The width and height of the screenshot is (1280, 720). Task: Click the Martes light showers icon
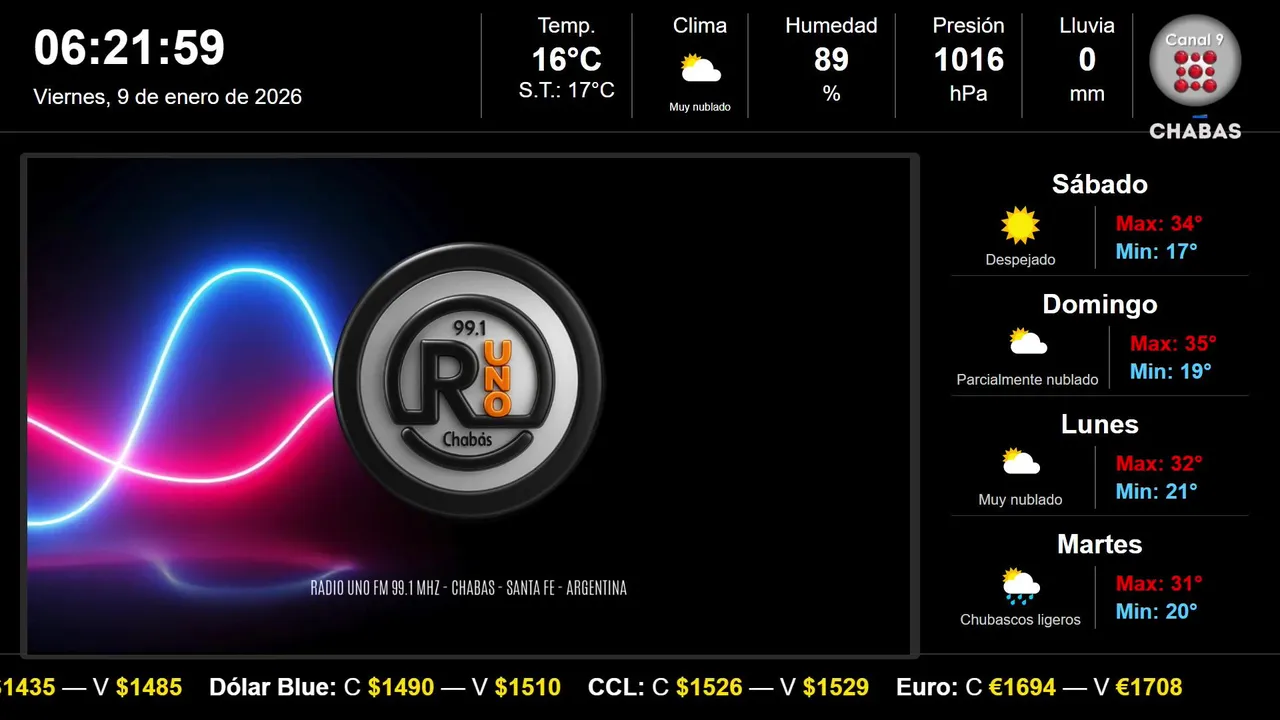[1021, 586]
